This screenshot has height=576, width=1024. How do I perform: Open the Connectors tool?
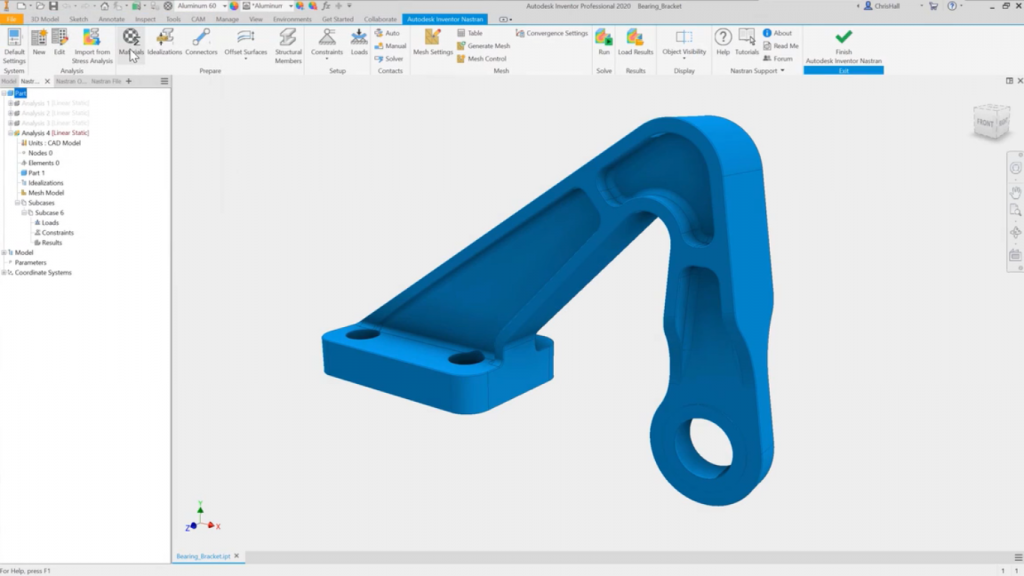click(202, 43)
